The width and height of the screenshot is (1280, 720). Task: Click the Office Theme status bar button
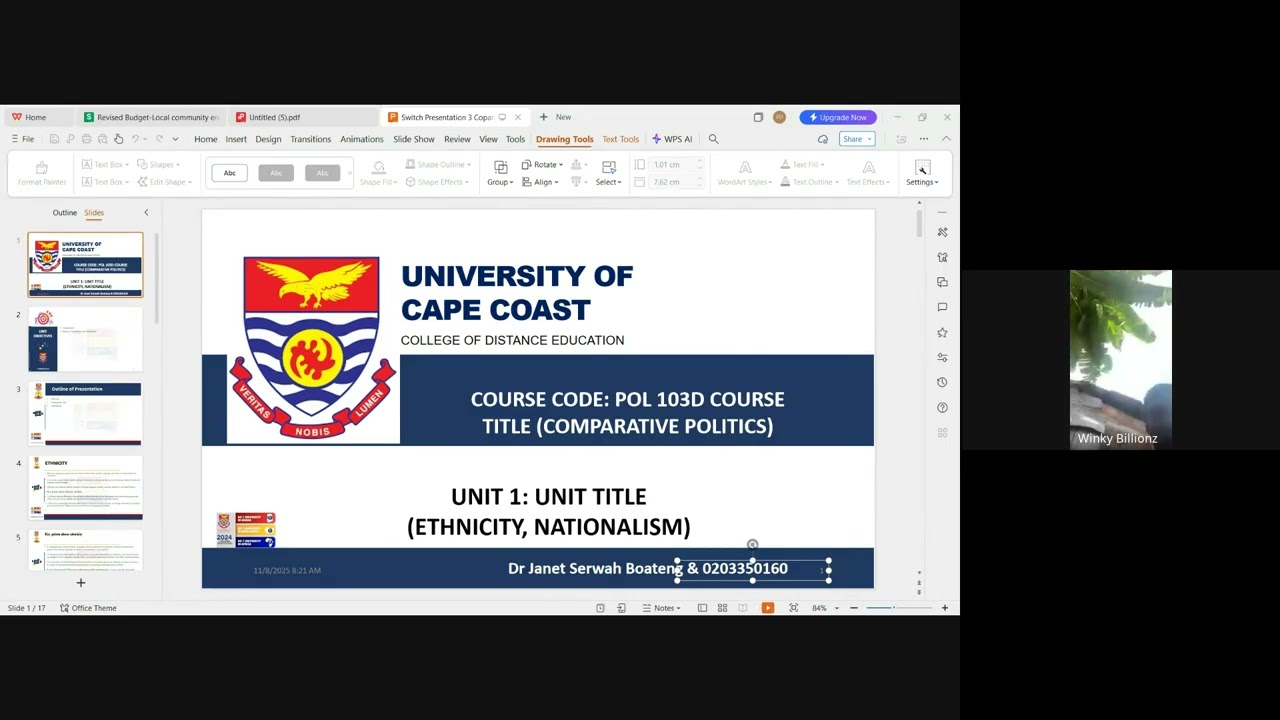[88, 608]
